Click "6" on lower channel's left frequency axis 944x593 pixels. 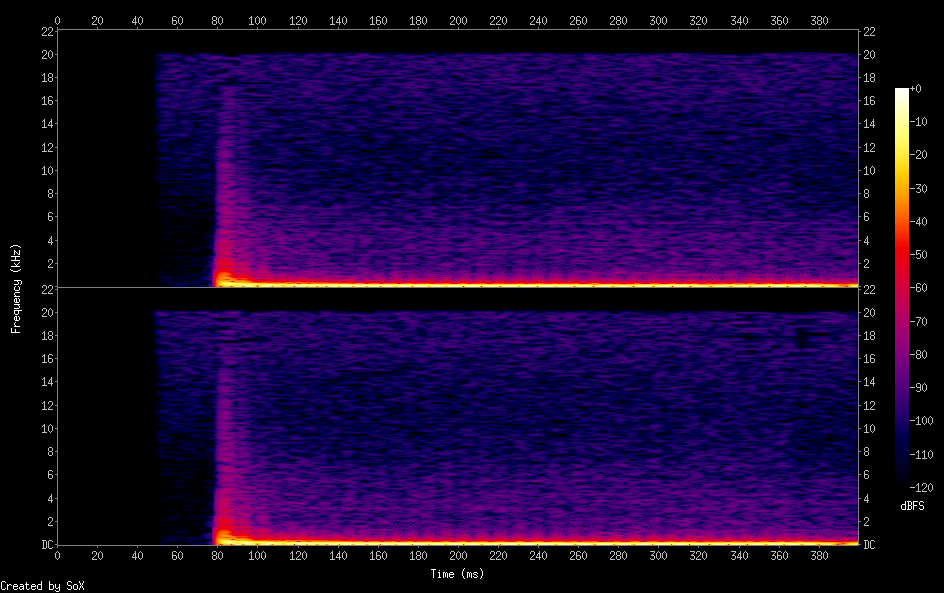tap(51, 475)
